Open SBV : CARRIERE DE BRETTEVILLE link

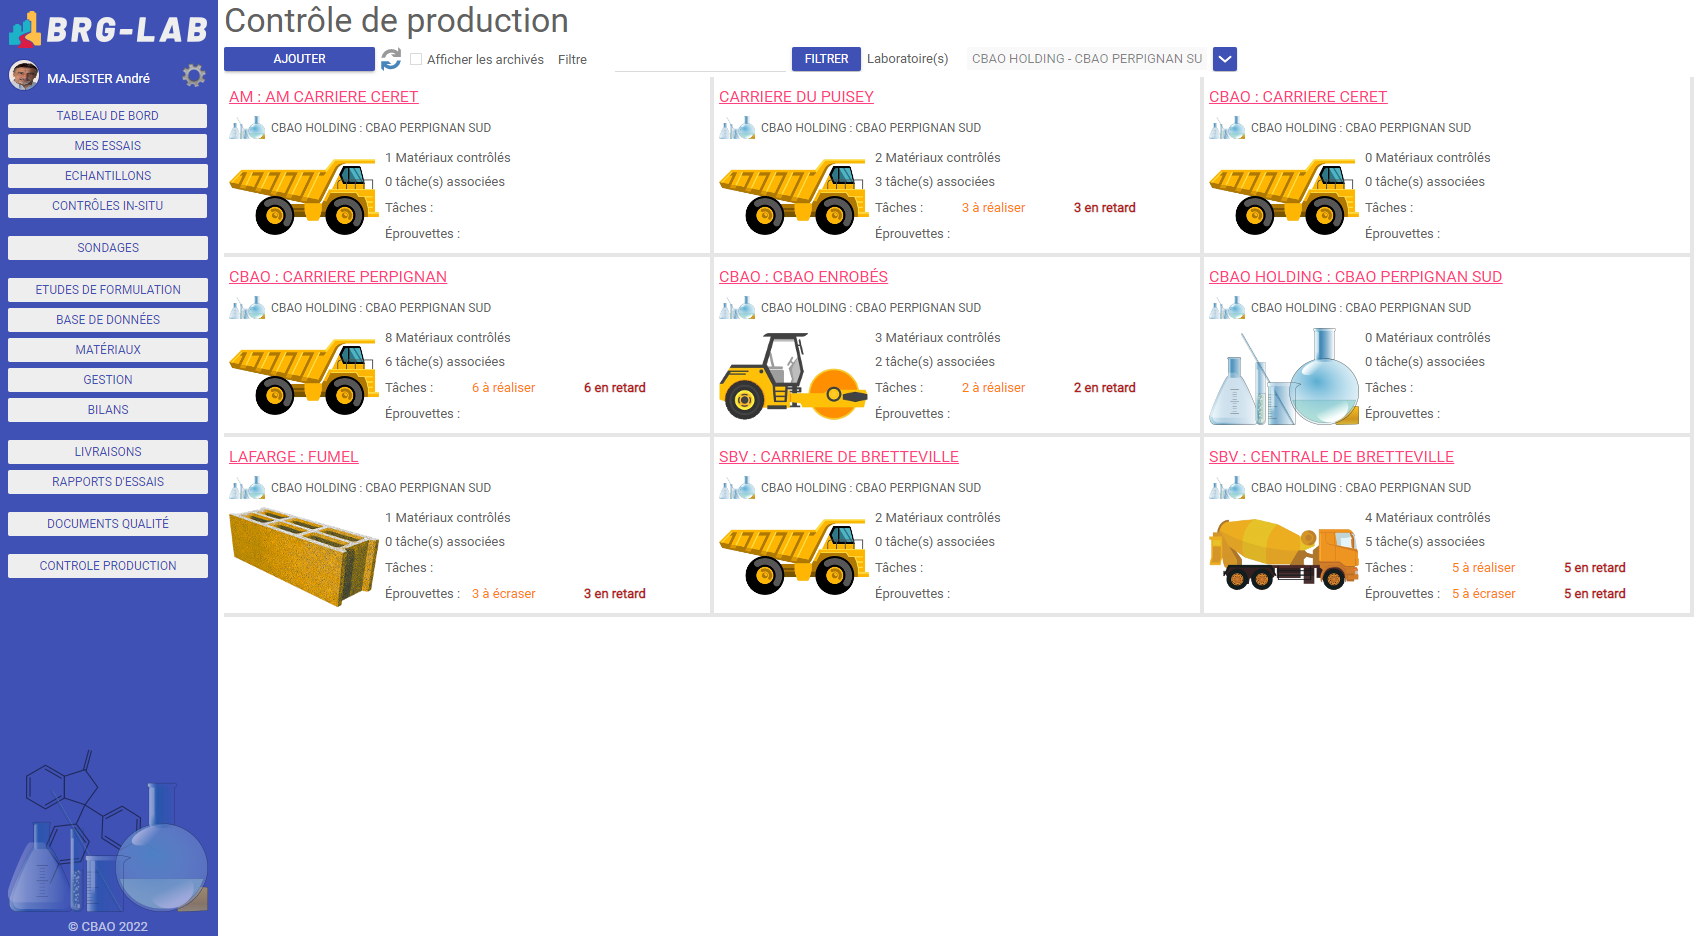[x=838, y=457]
